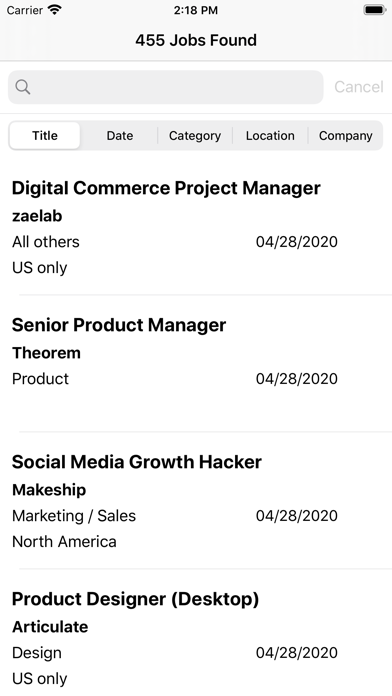Sort jobs by Company
Image resolution: width=392 pixels, height=696 pixels.
pyautogui.click(x=345, y=135)
